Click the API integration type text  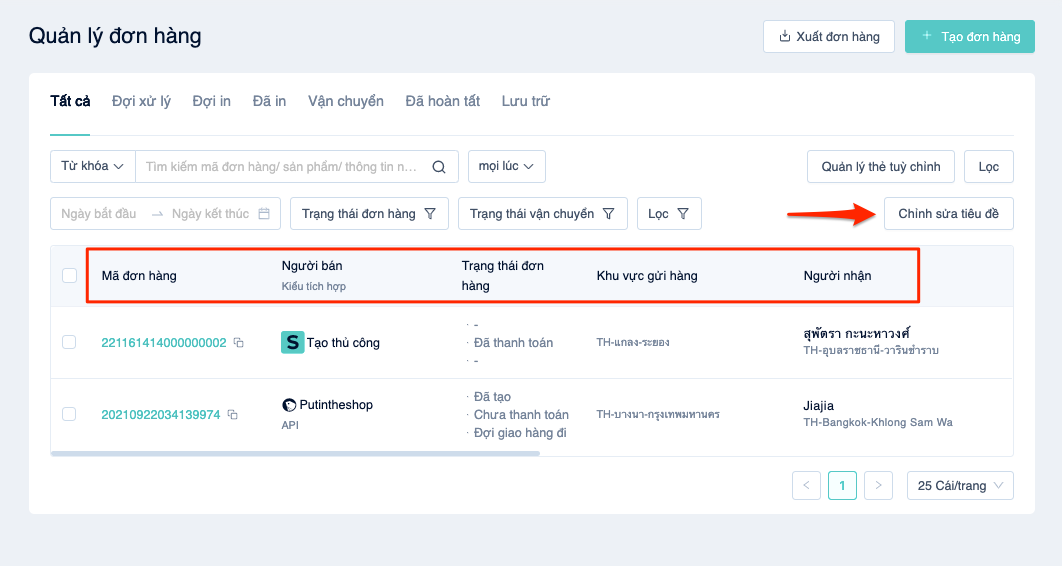pyautogui.click(x=290, y=425)
